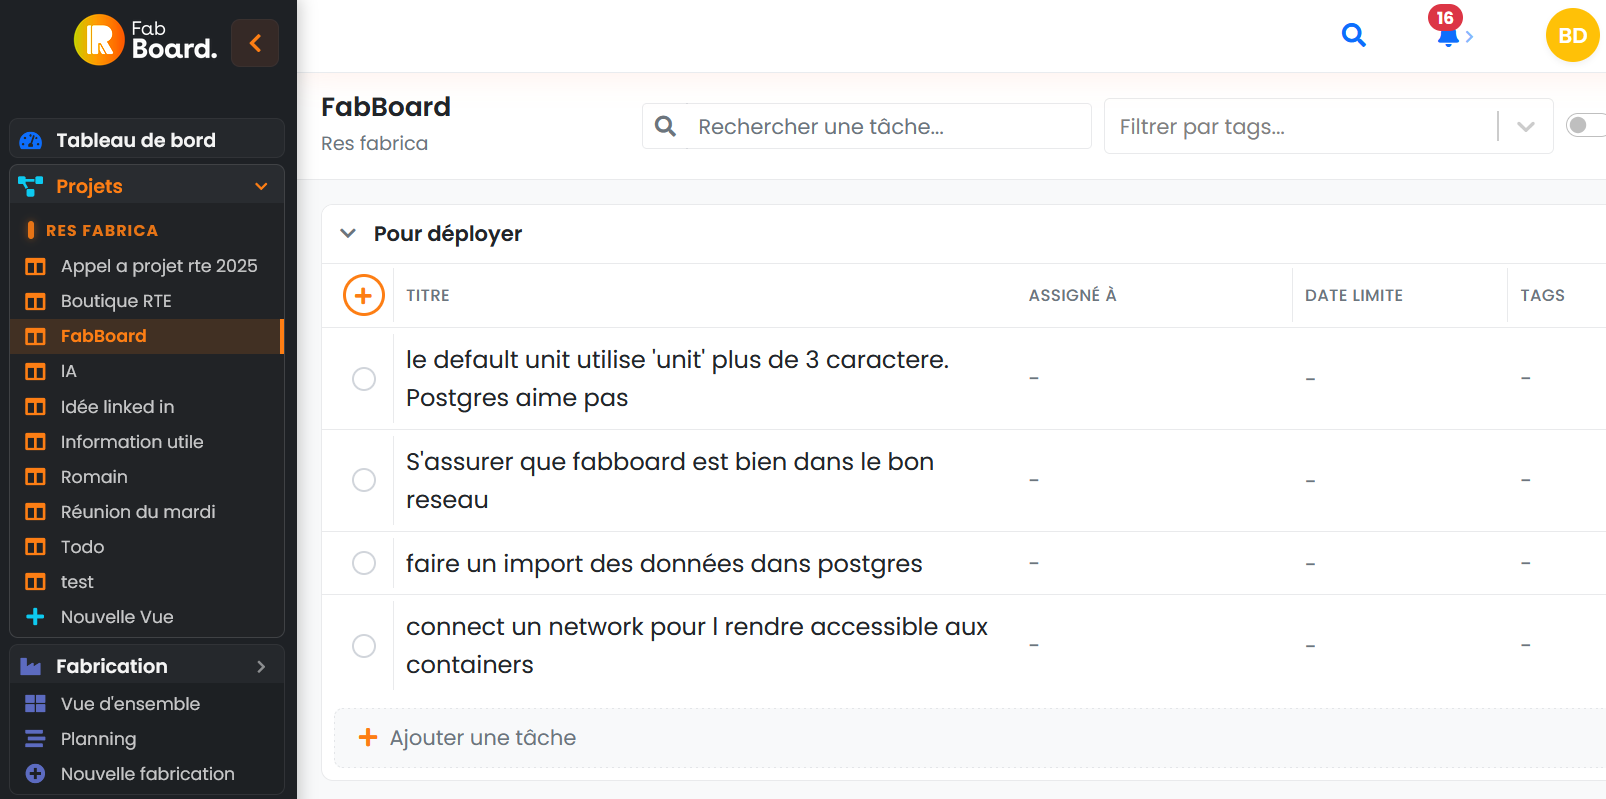Open the 'Filtrer par tags' dropdown

tap(1526, 126)
